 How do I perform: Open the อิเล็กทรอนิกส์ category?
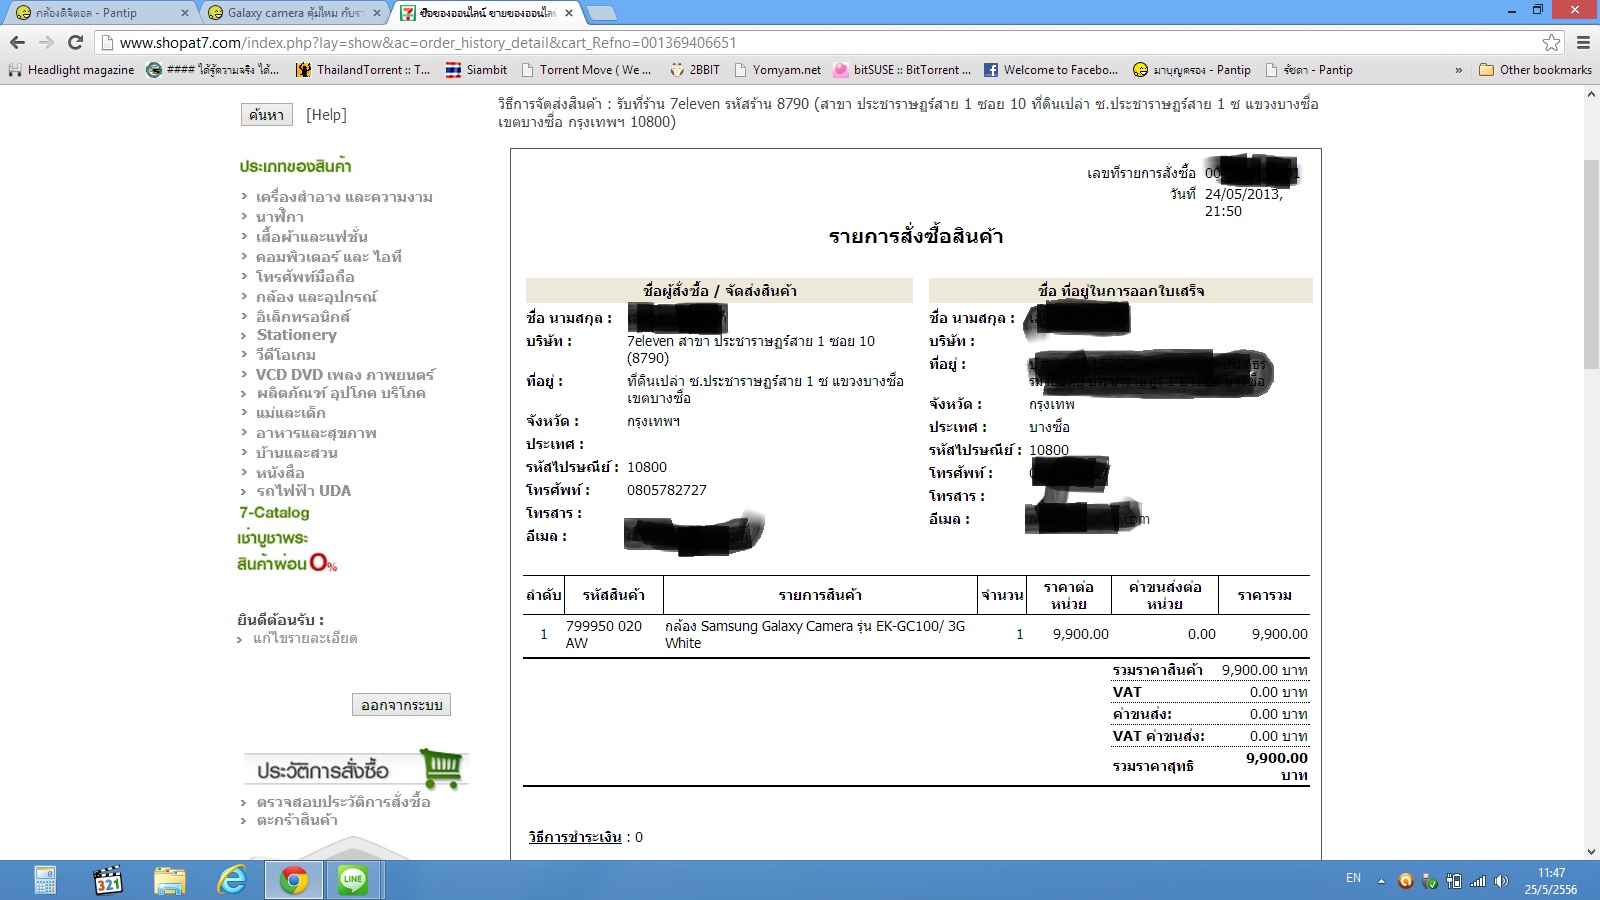pyautogui.click(x=303, y=317)
